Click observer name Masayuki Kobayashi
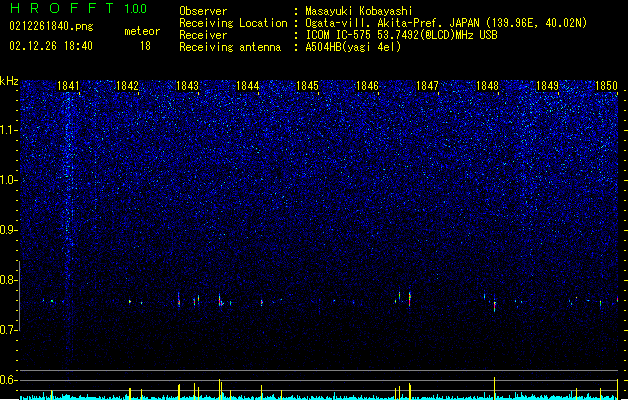This screenshot has width=629, height=400. click(x=359, y=11)
